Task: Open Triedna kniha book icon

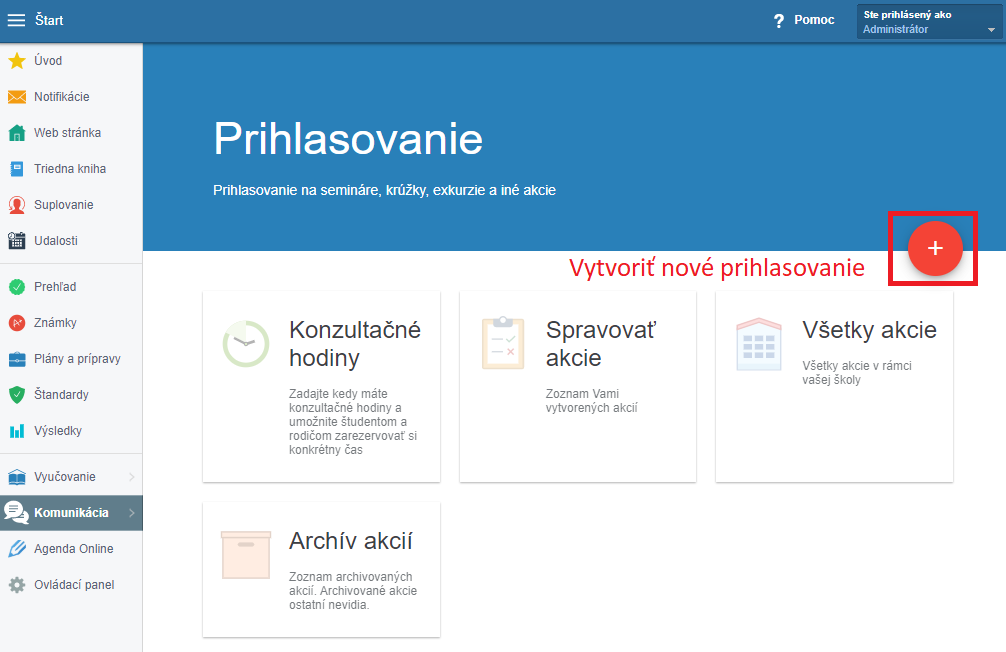Action: tap(17, 169)
